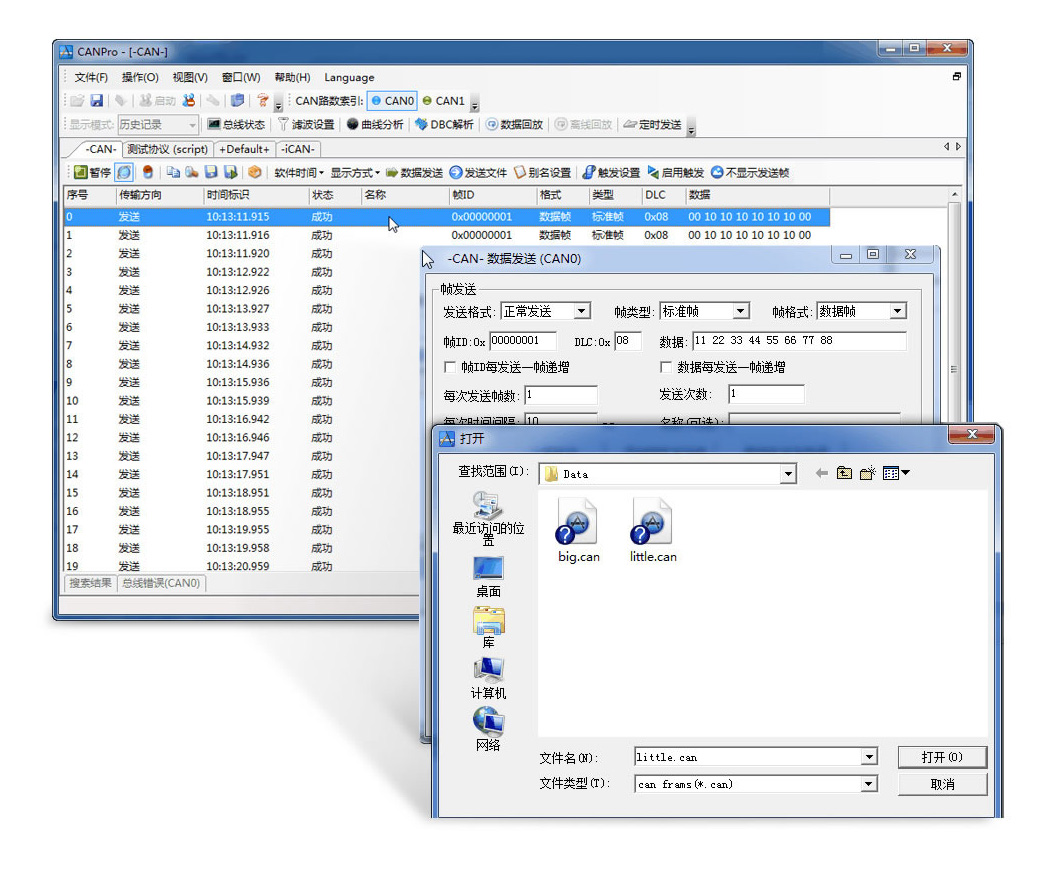The image size is (1050, 880).
Task: Open 触发设置 trigger settings
Action: [x=611, y=173]
